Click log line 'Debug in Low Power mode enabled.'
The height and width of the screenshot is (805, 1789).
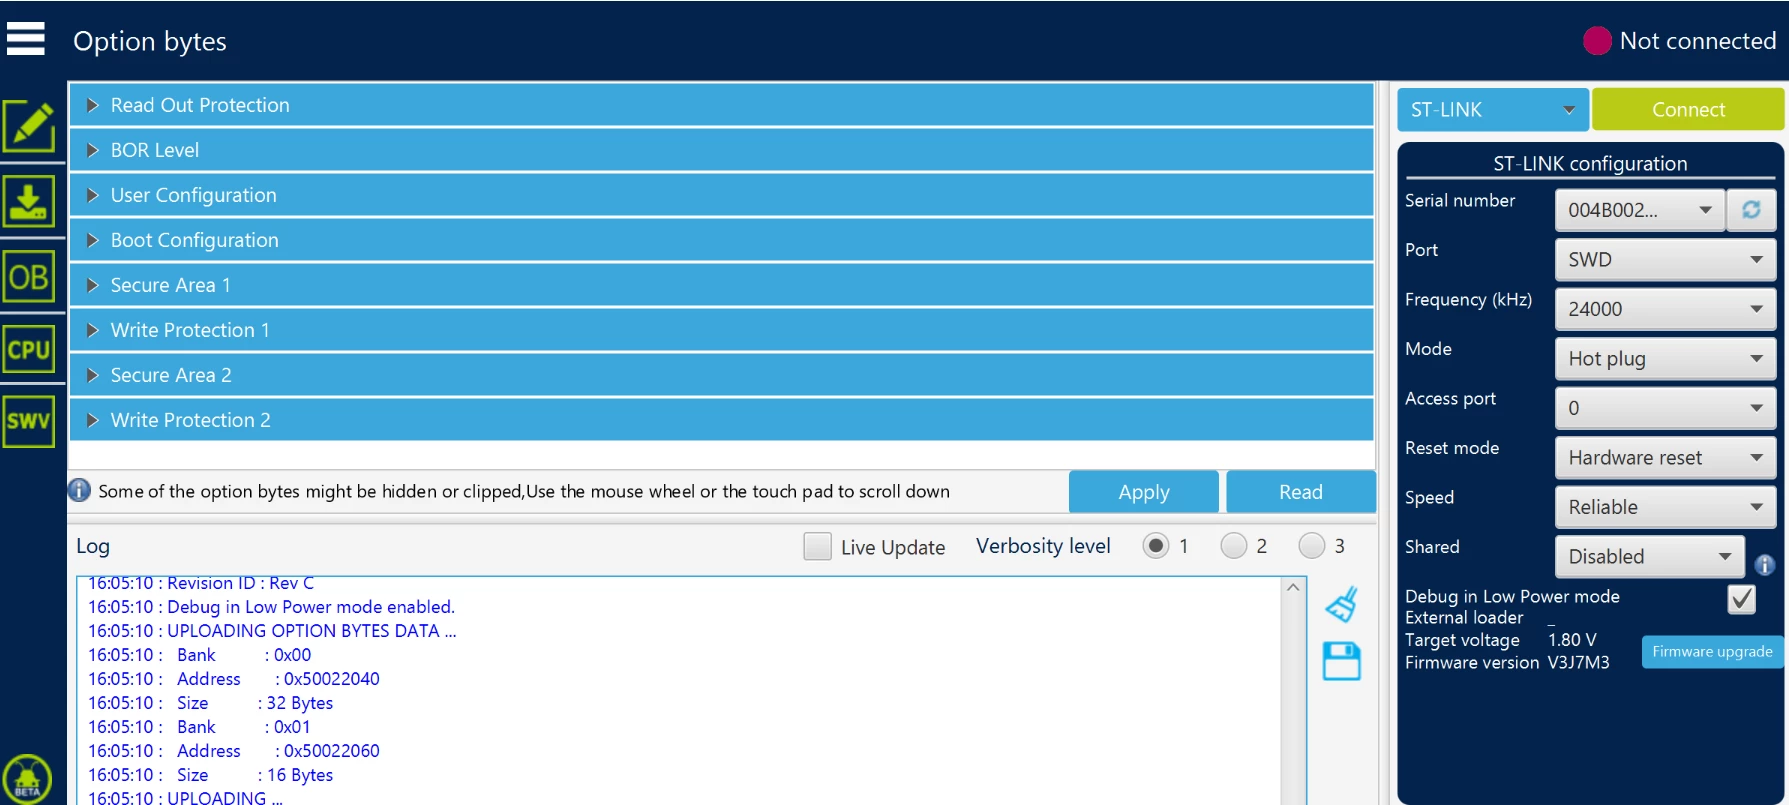click(x=271, y=607)
